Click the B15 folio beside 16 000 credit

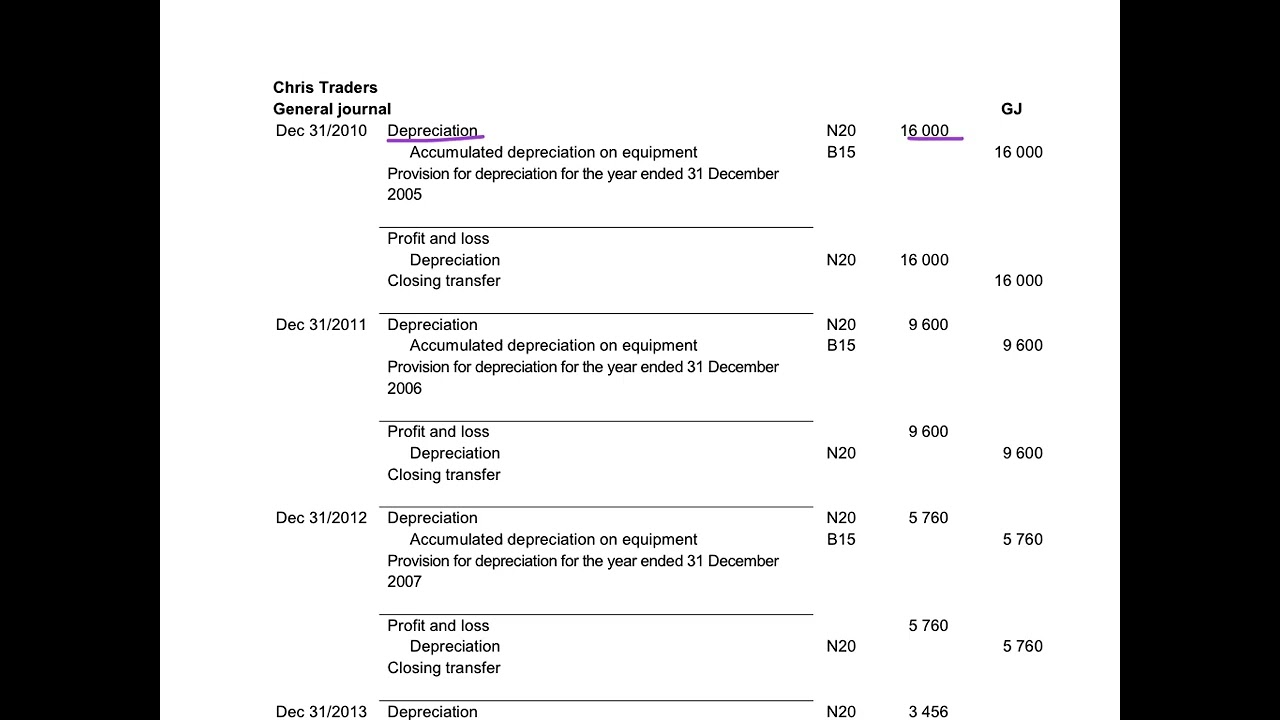[841, 153]
